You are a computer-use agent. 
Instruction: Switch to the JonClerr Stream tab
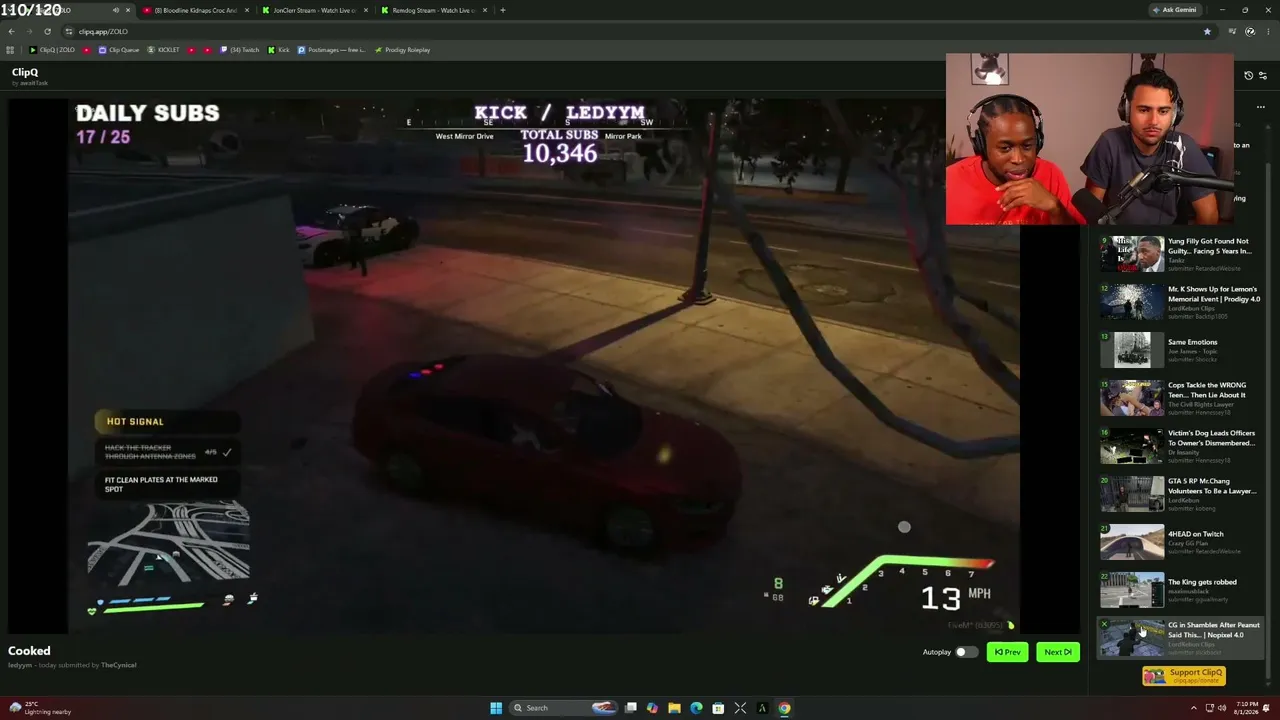click(314, 10)
